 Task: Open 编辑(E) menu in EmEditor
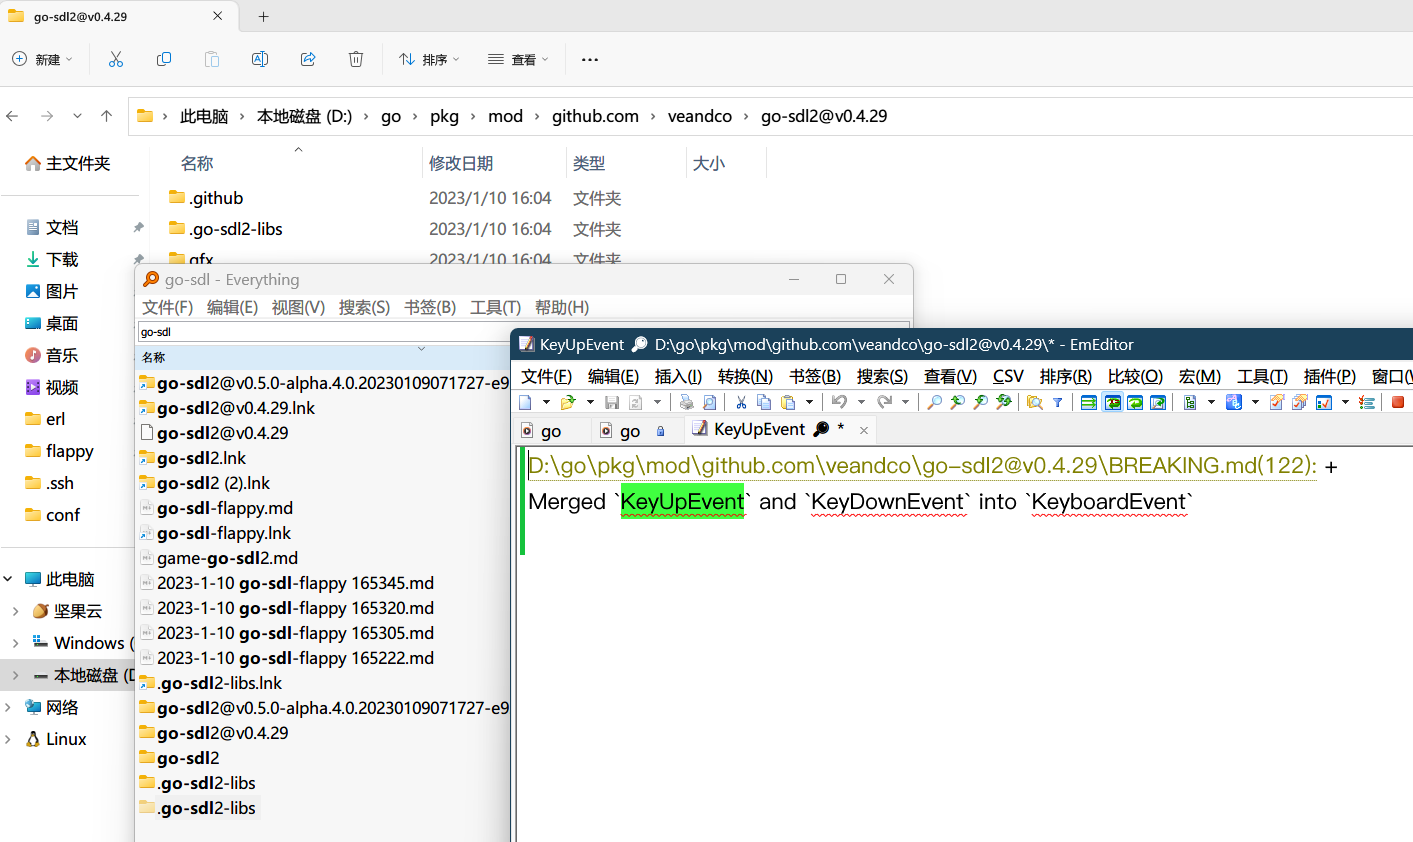(x=613, y=376)
